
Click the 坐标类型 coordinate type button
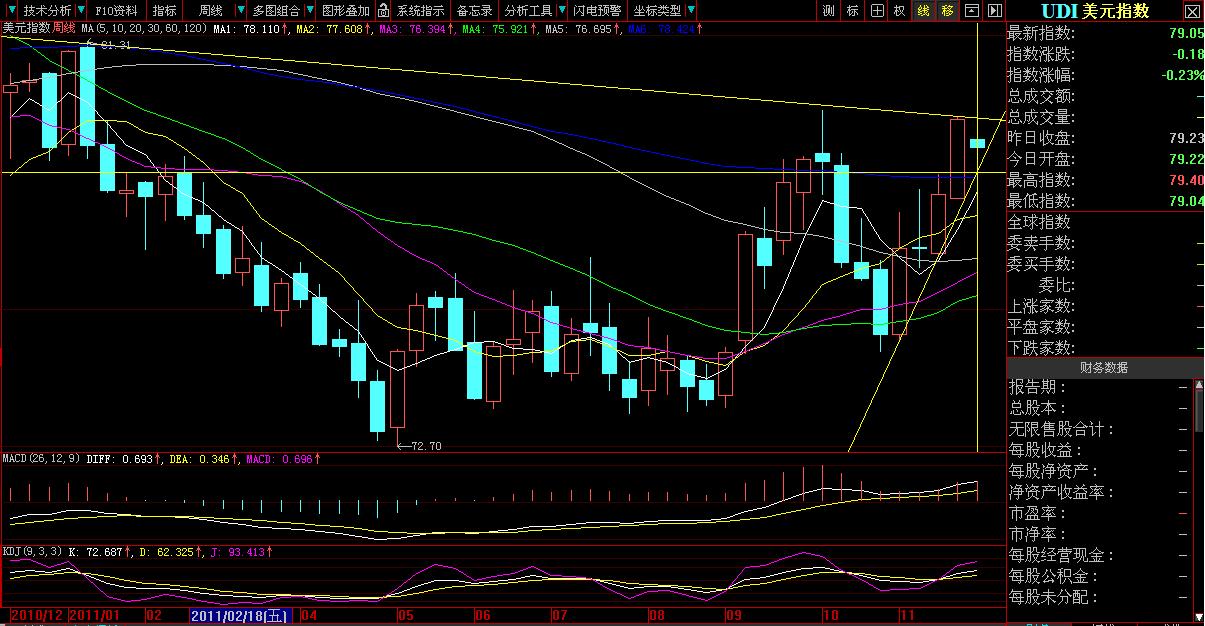(x=657, y=11)
